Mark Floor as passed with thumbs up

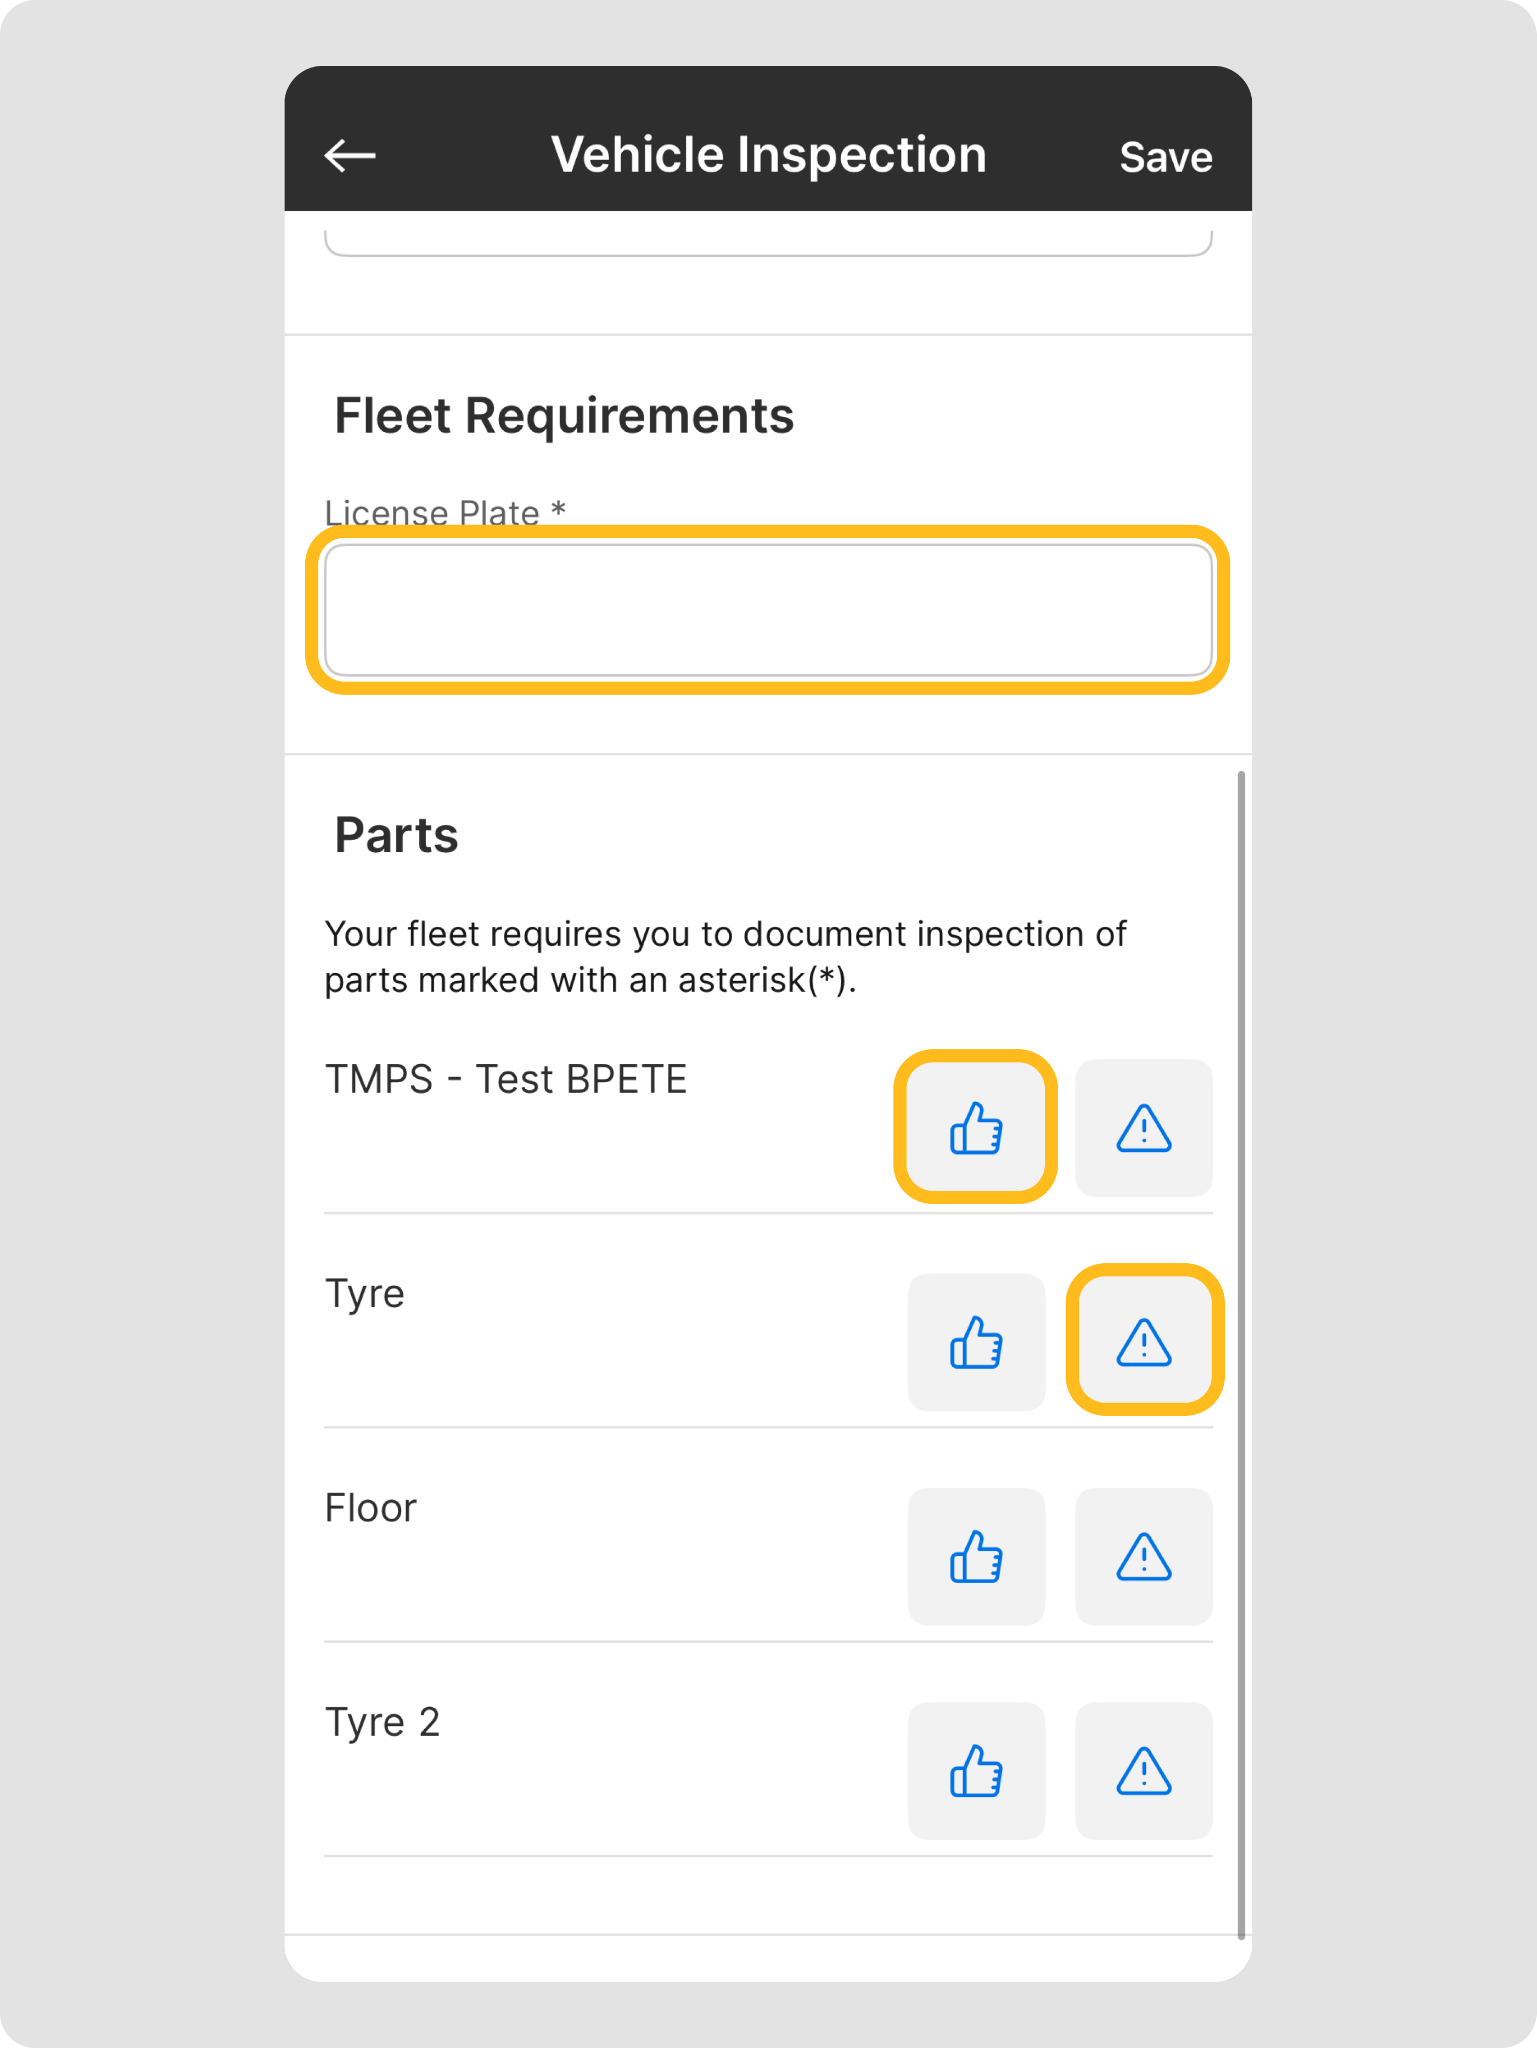click(976, 1556)
